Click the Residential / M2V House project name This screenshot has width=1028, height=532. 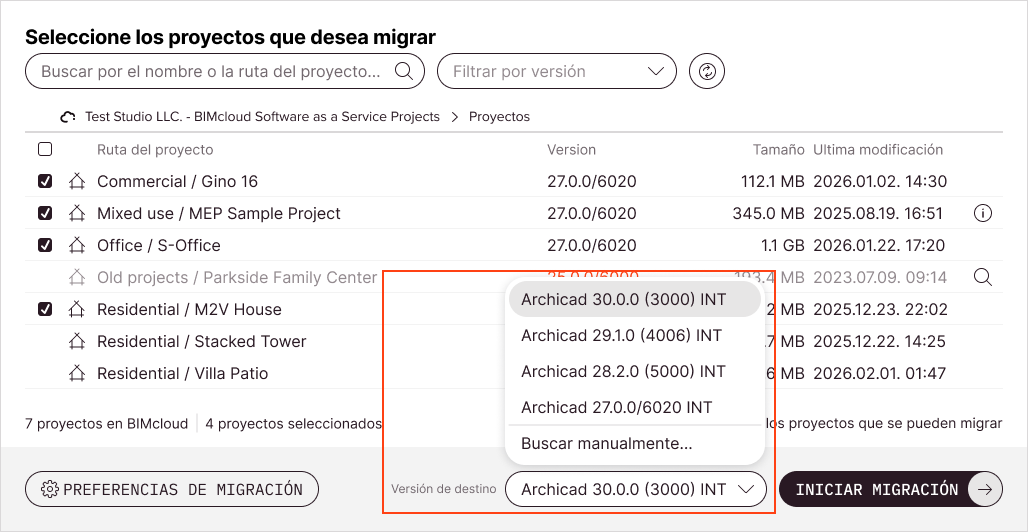(x=189, y=309)
